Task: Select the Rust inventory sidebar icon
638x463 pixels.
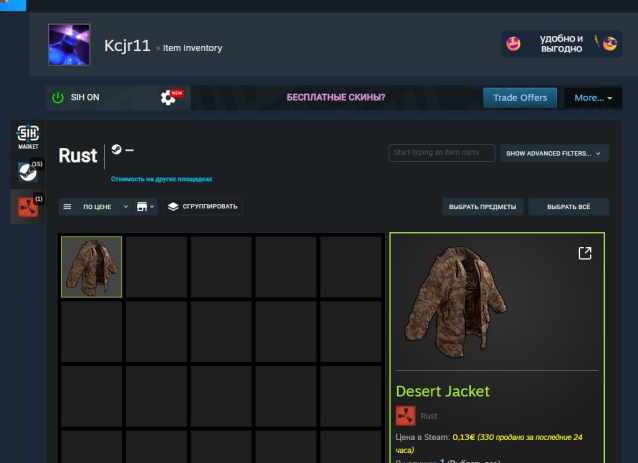Action: coord(28,207)
